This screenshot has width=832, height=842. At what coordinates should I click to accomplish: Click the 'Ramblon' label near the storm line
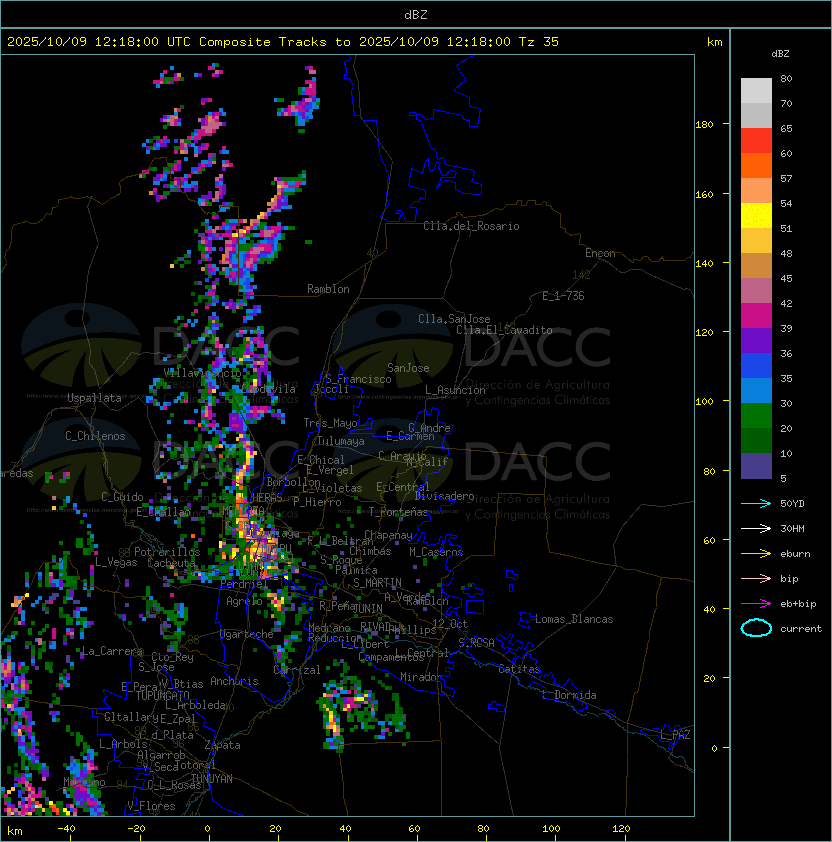[328, 289]
